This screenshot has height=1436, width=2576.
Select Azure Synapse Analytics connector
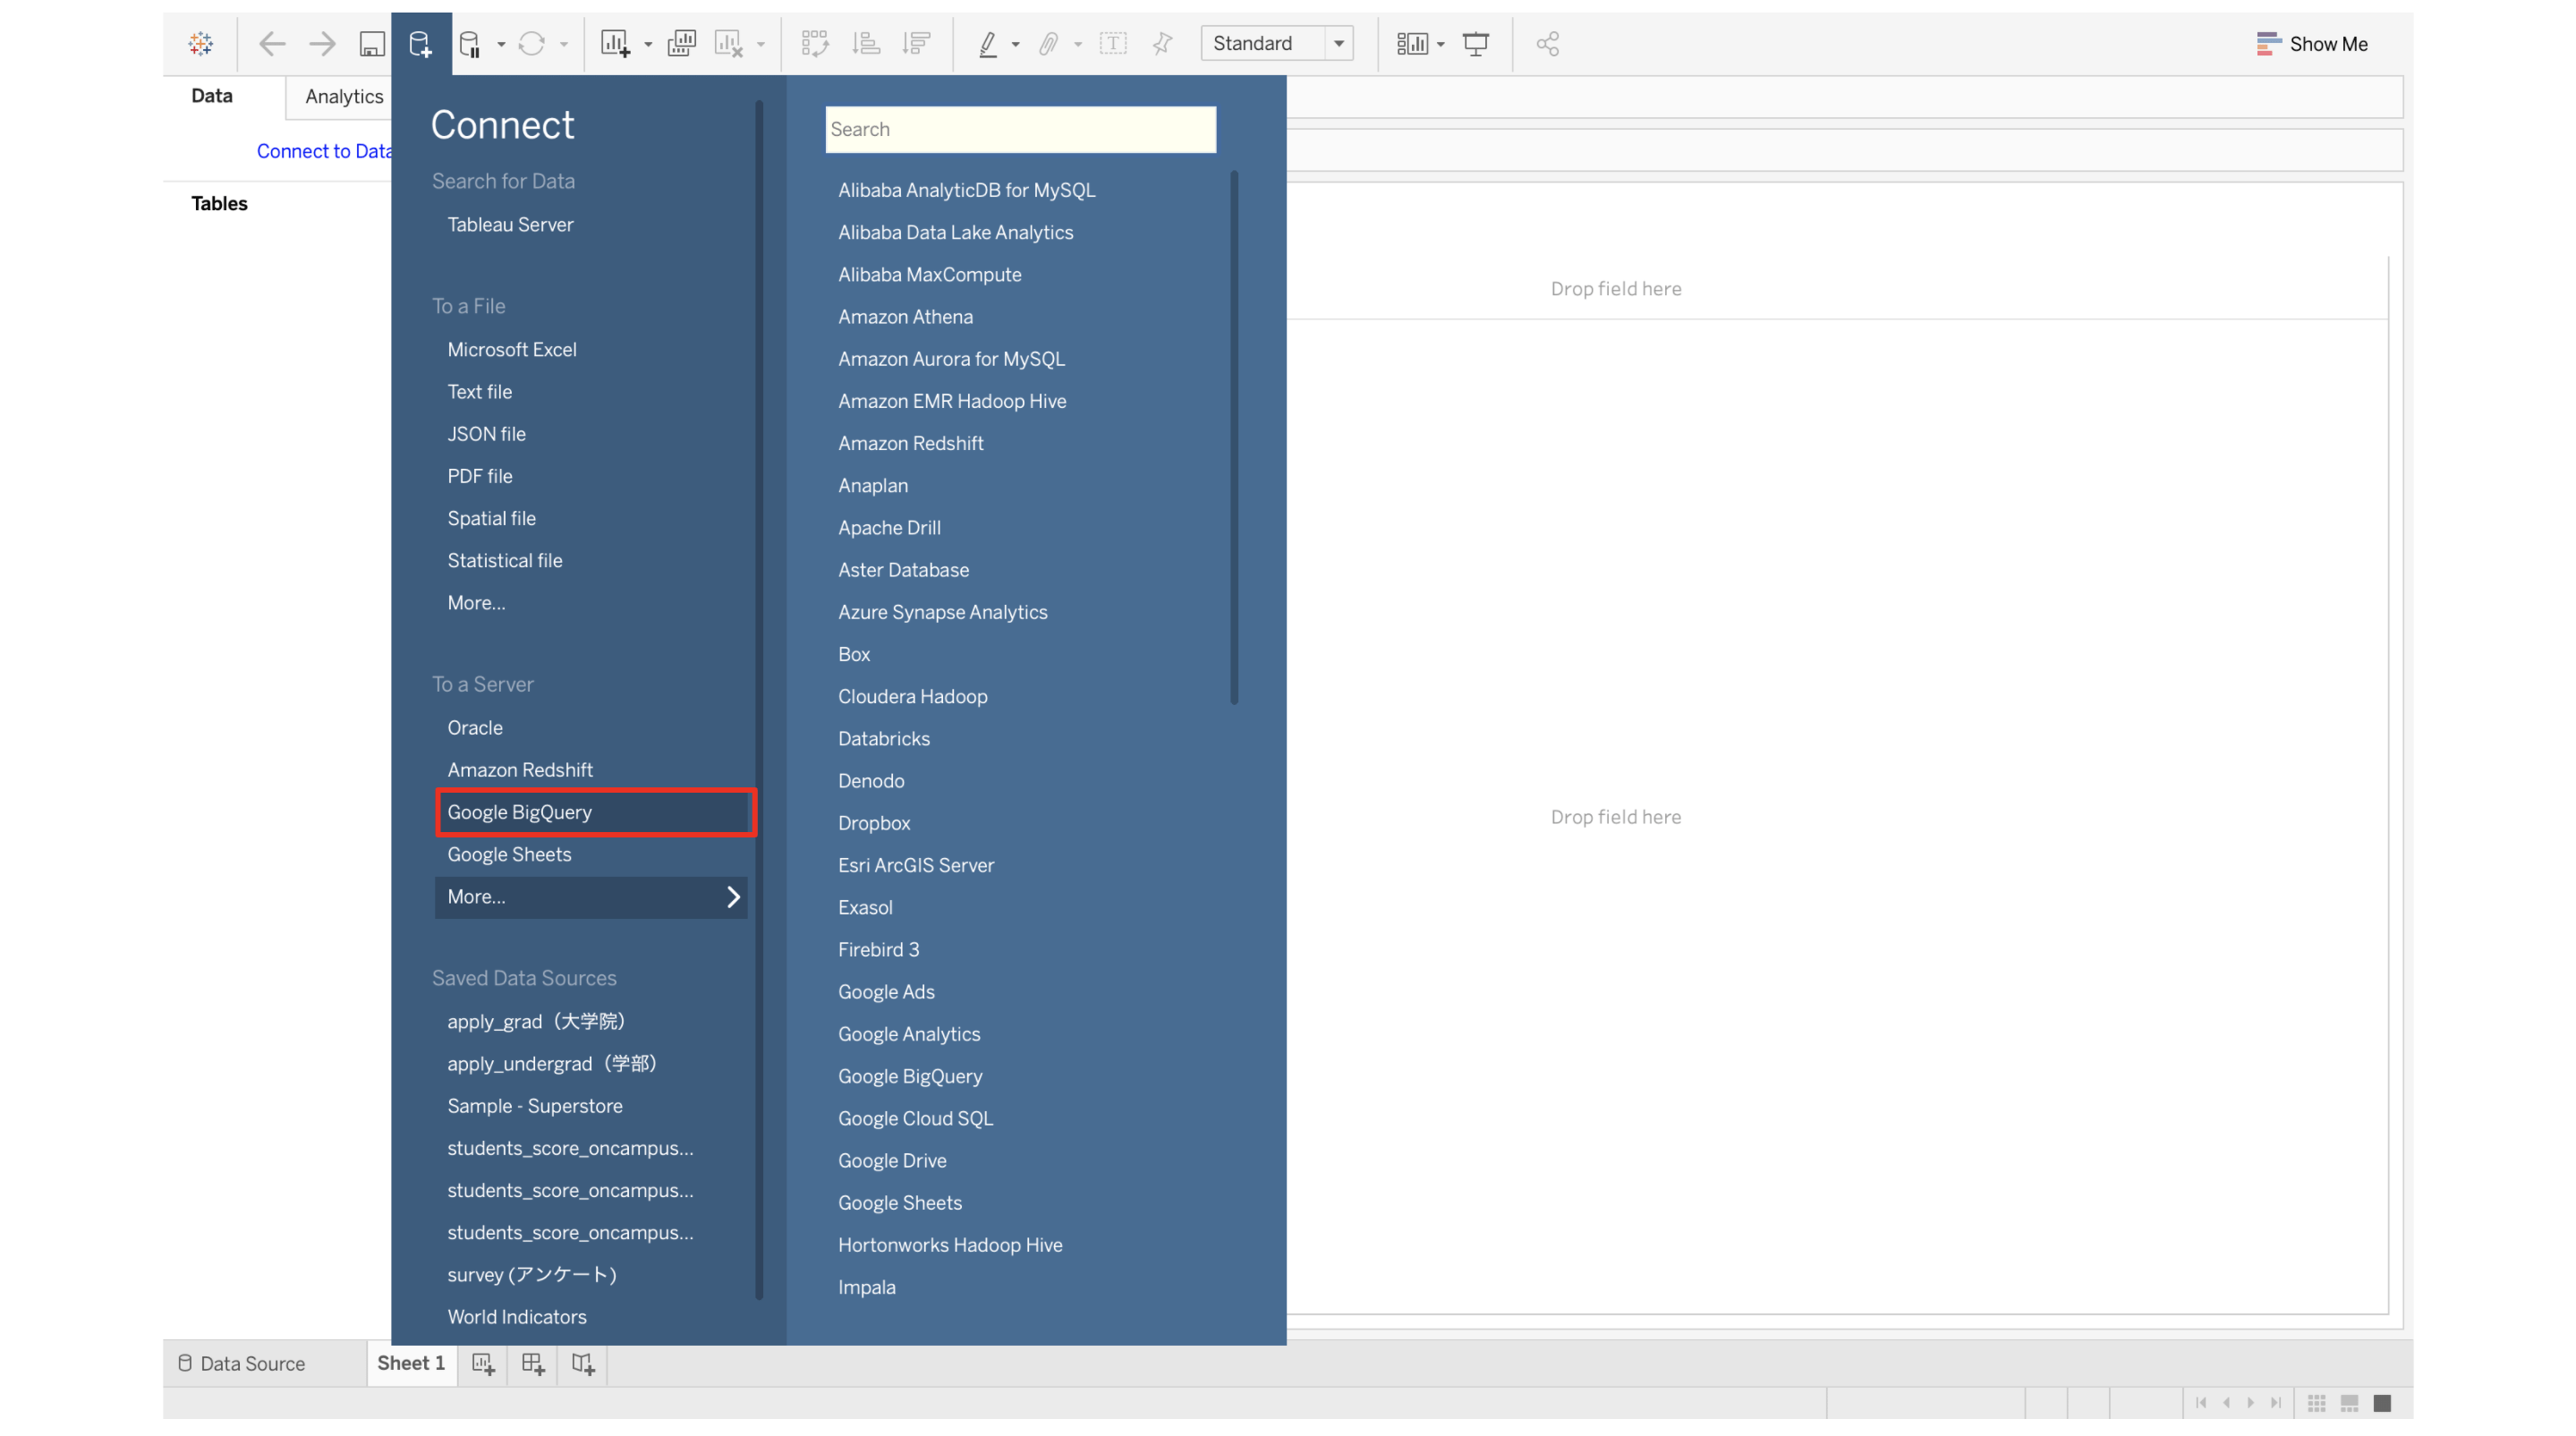[943, 612]
